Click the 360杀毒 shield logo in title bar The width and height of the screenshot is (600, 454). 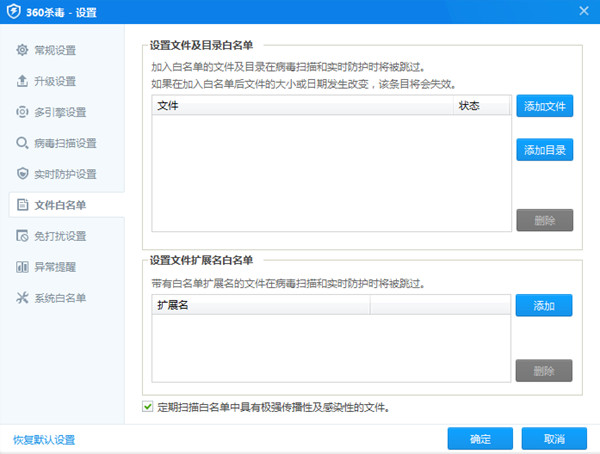click(x=14, y=11)
